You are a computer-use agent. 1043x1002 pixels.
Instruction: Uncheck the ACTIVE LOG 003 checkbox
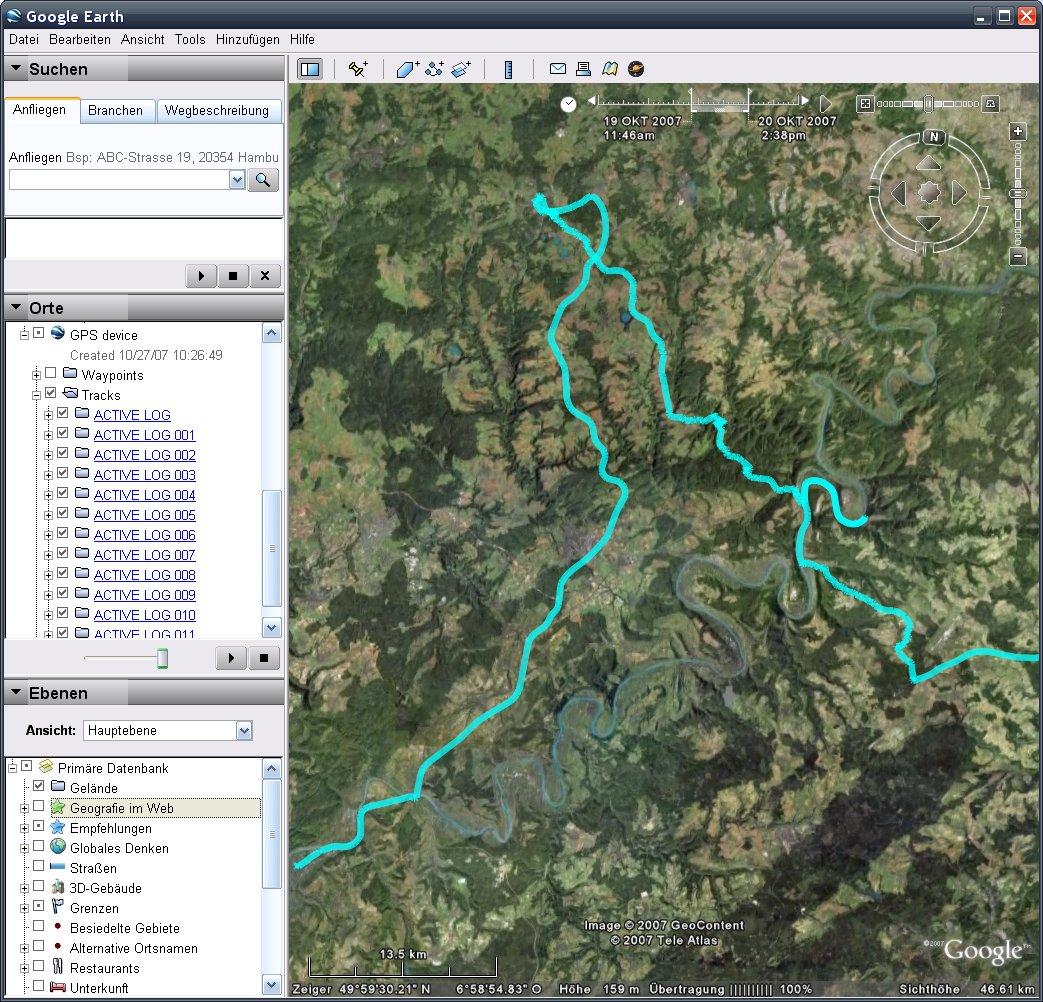click(63, 473)
